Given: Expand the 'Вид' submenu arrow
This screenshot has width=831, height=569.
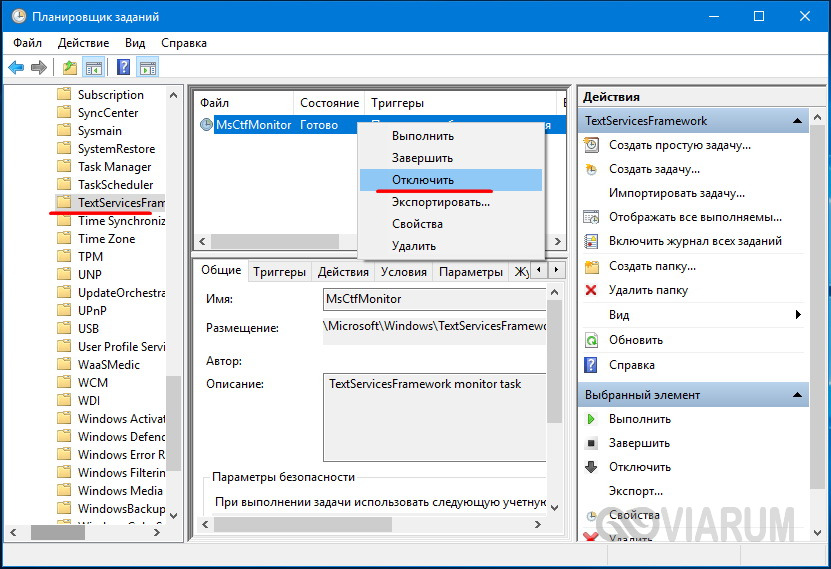Looking at the screenshot, I should 798,315.
